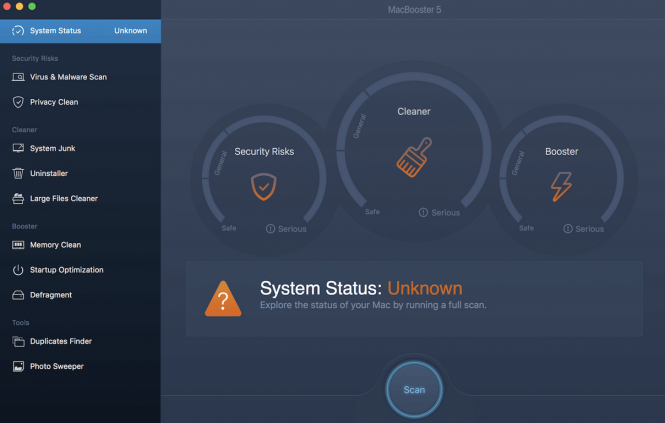Image resolution: width=665 pixels, height=423 pixels.
Task: Start a full scan with Scan button
Action: [x=413, y=389]
